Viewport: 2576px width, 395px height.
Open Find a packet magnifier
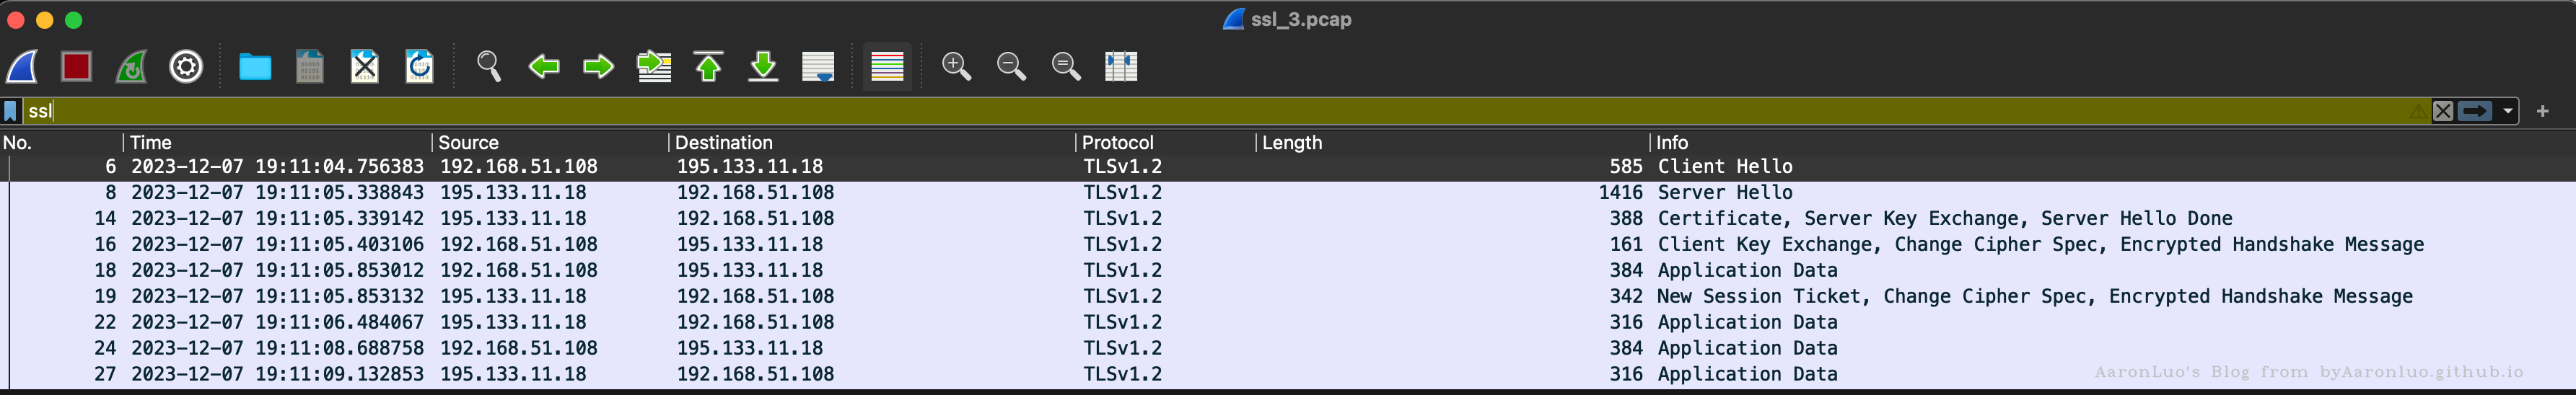click(x=489, y=67)
